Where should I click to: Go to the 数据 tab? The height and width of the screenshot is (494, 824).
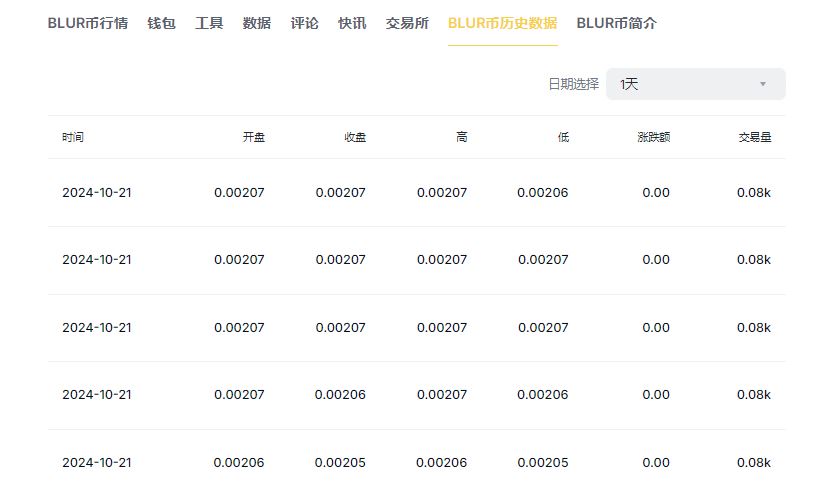pos(256,23)
